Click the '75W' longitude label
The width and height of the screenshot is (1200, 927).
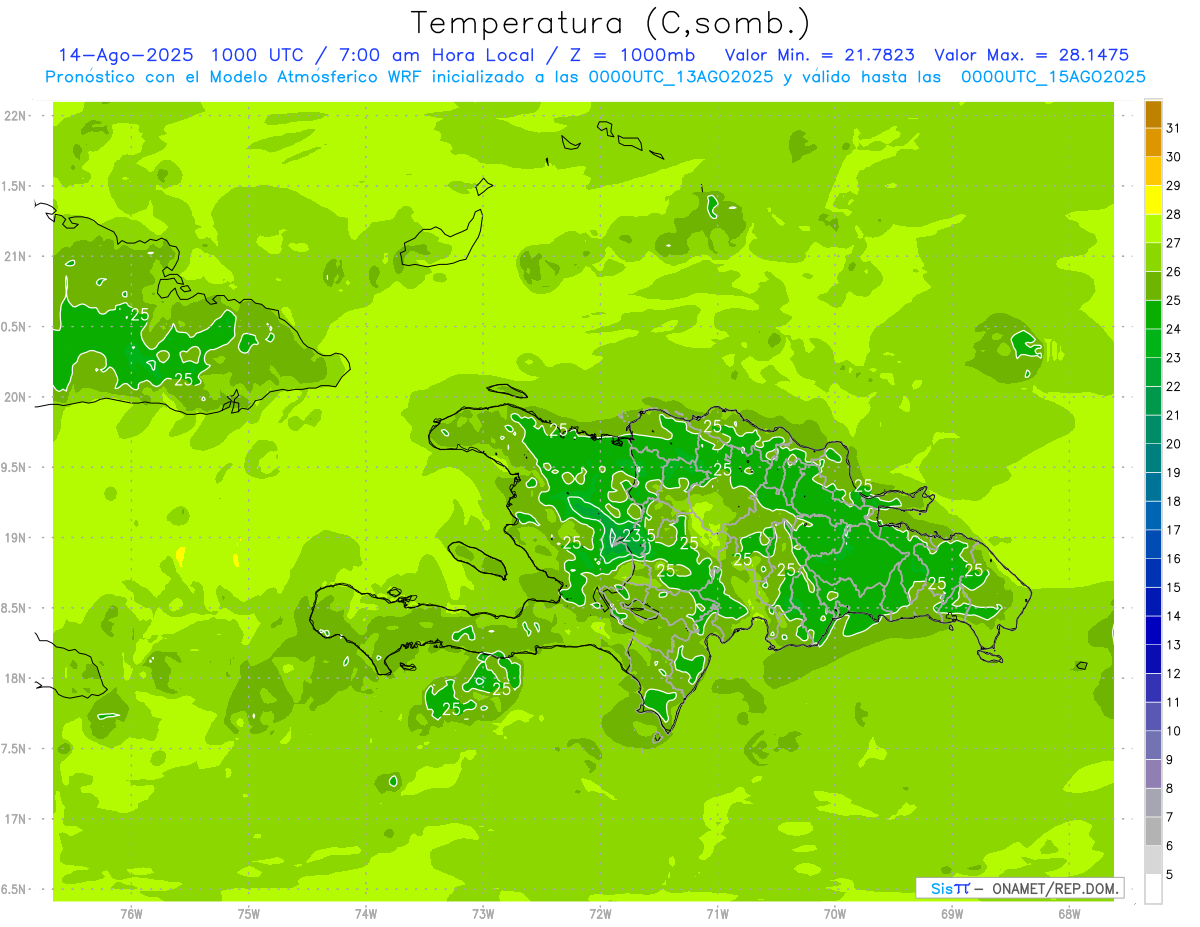coord(248,913)
